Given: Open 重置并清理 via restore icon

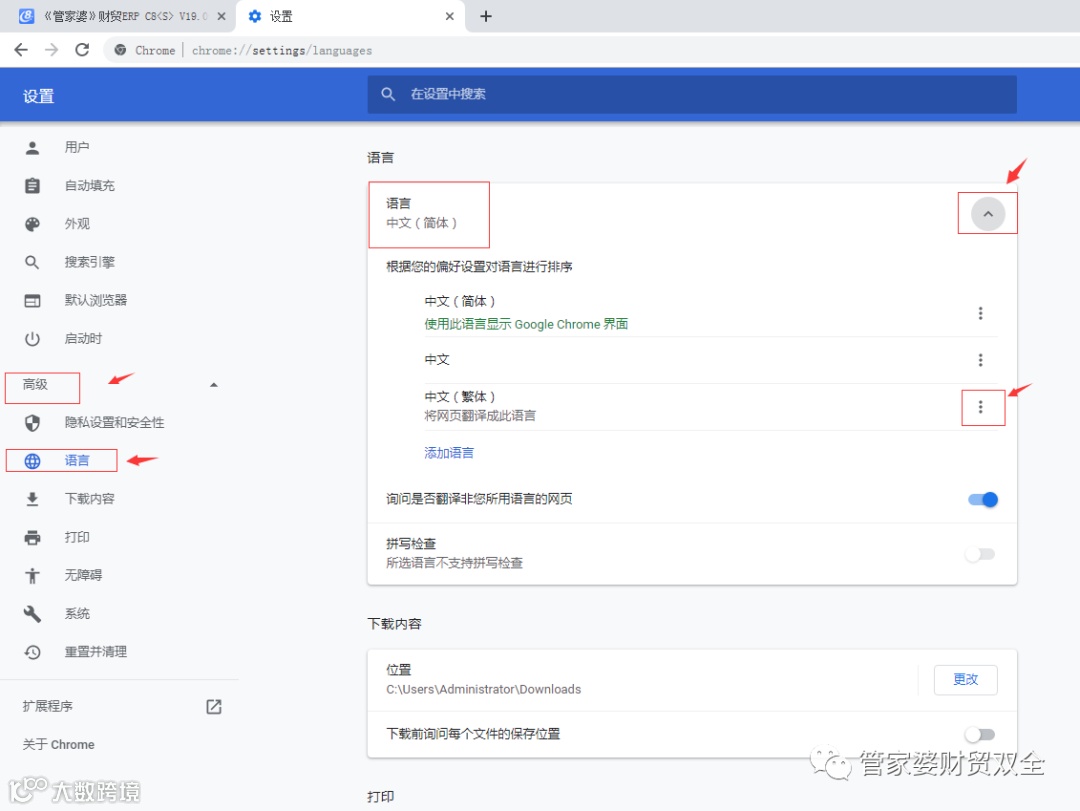Looking at the screenshot, I should 32,652.
